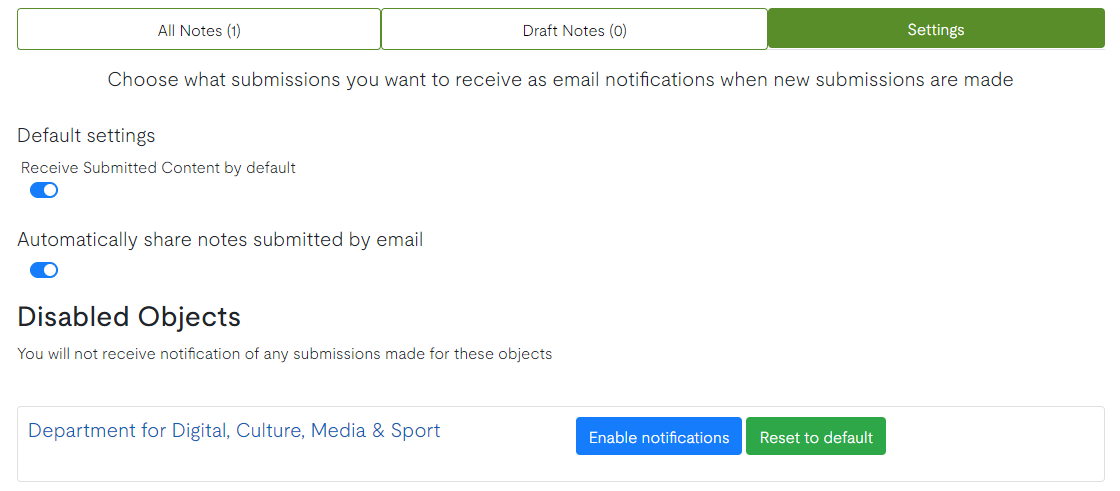Open Department for Digital, Culture, Media & Sport link

click(x=234, y=431)
